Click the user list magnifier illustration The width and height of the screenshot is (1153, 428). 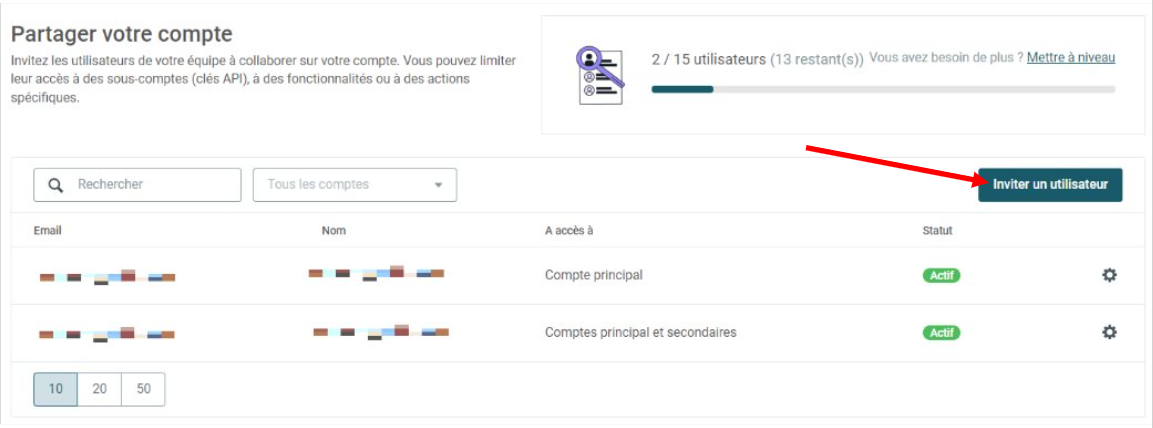(x=601, y=75)
